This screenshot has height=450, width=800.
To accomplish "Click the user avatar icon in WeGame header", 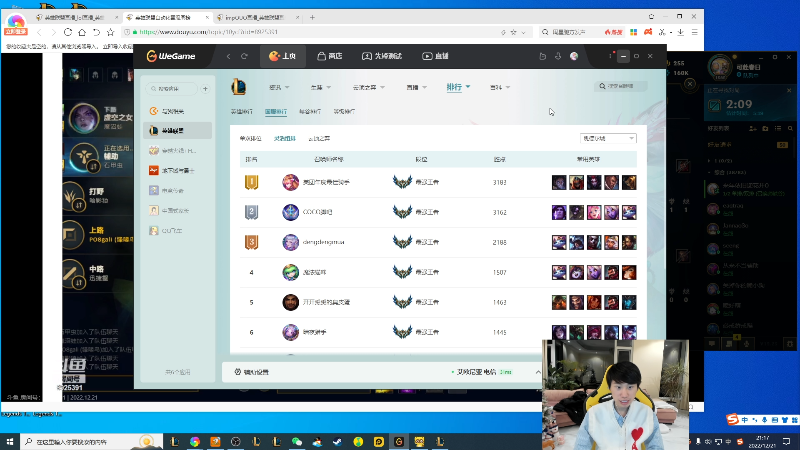I will coord(574,56).
